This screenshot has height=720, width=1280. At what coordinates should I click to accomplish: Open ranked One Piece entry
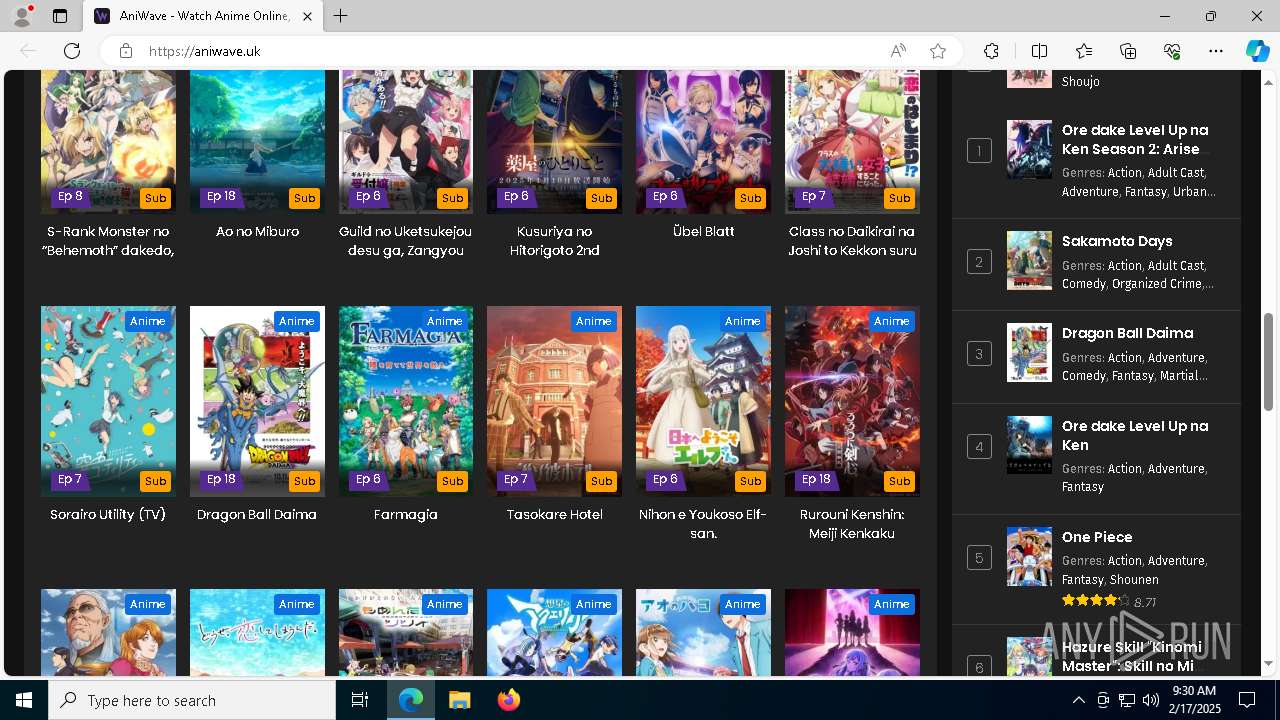click(1097, 537)
